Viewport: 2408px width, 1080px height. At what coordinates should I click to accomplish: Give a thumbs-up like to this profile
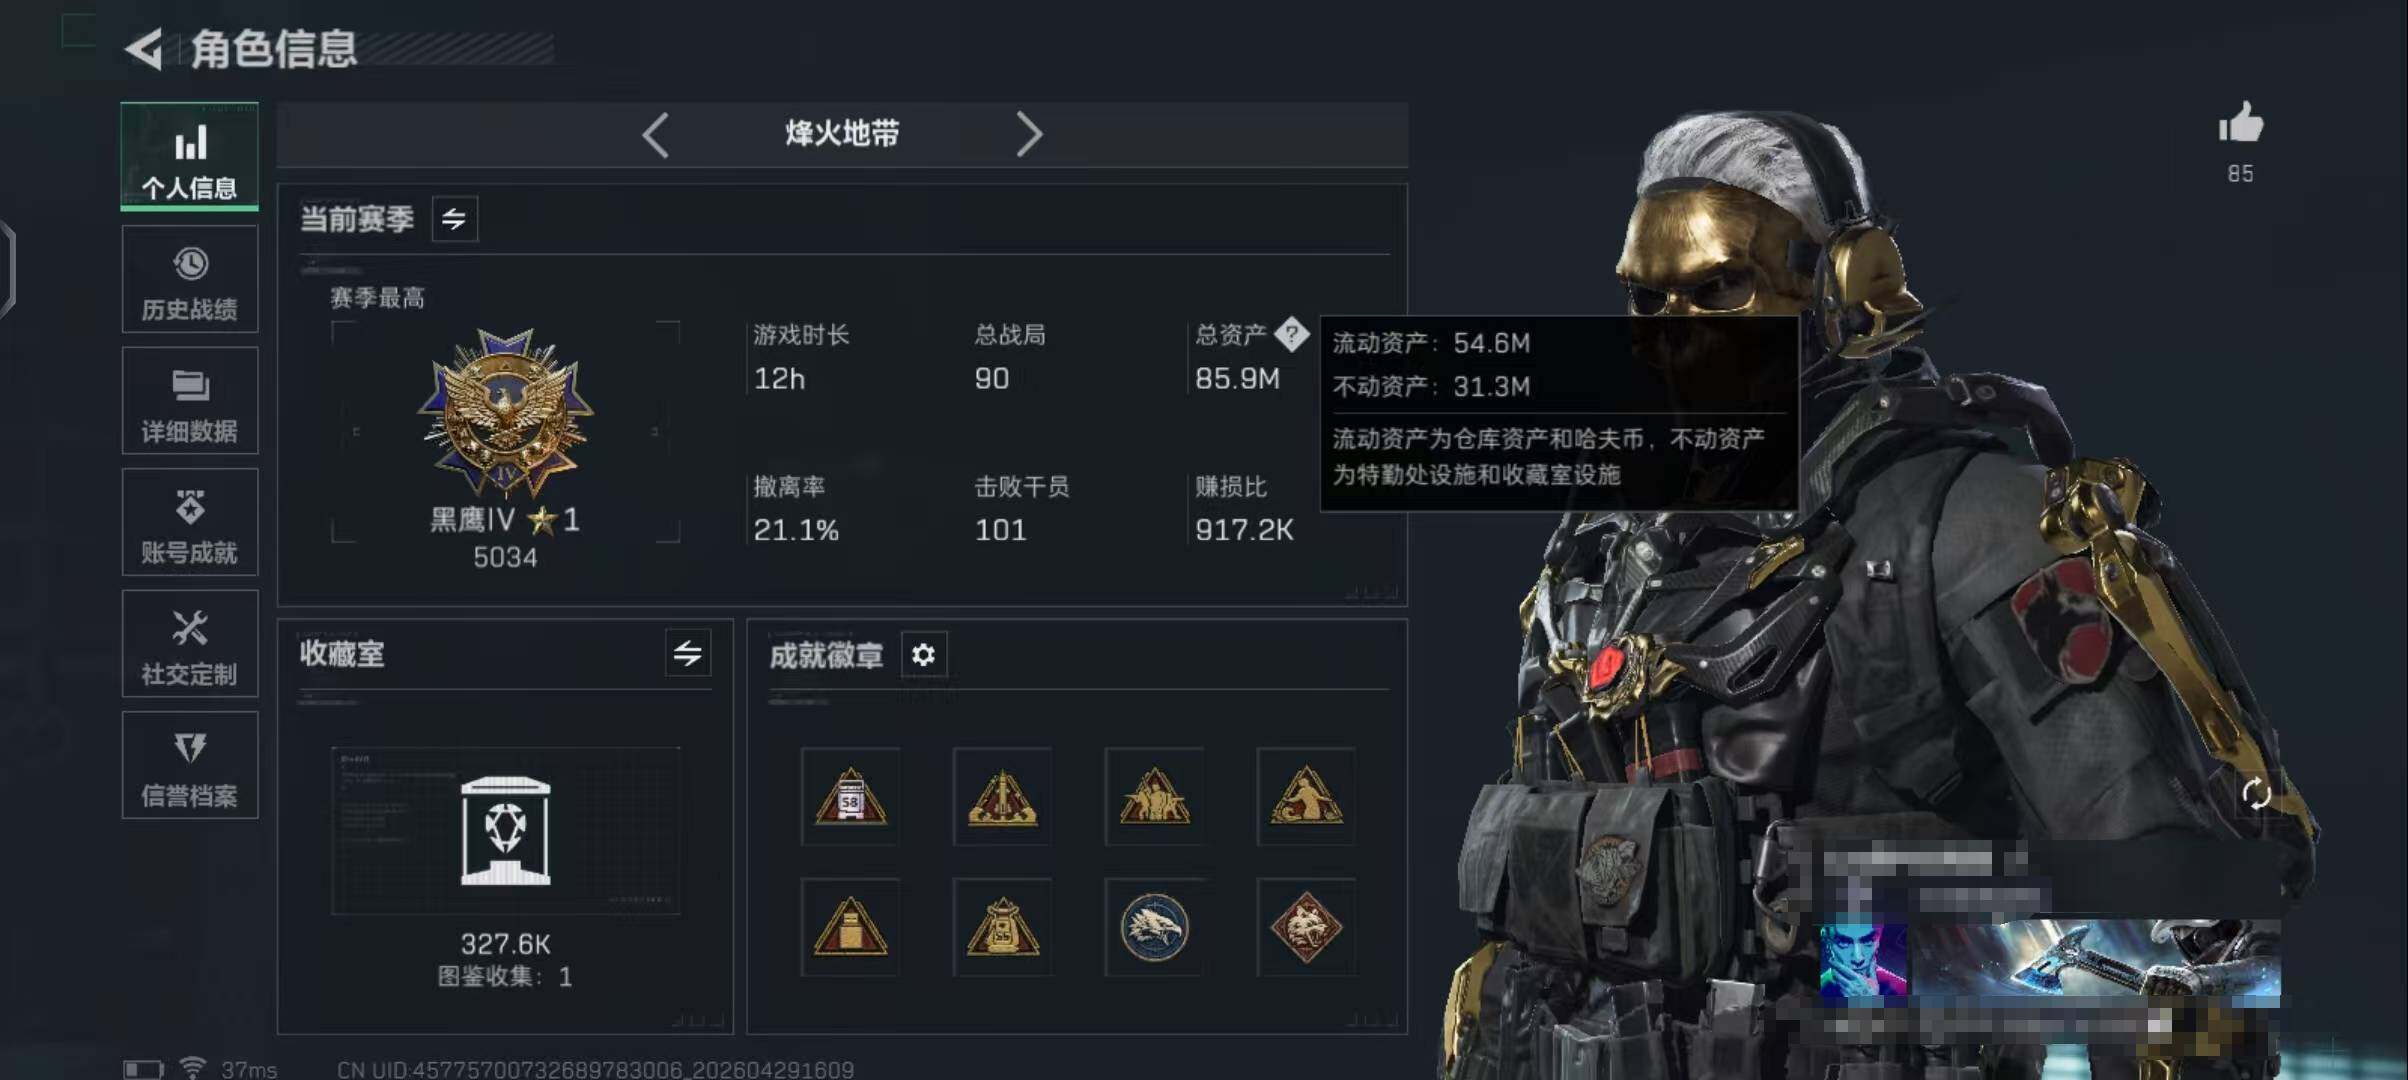point(2240,124)
